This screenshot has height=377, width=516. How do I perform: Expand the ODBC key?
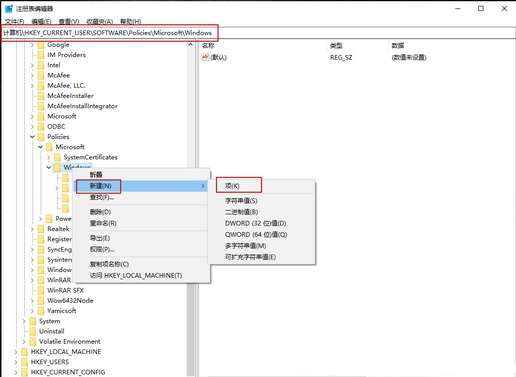click(32, 127)
